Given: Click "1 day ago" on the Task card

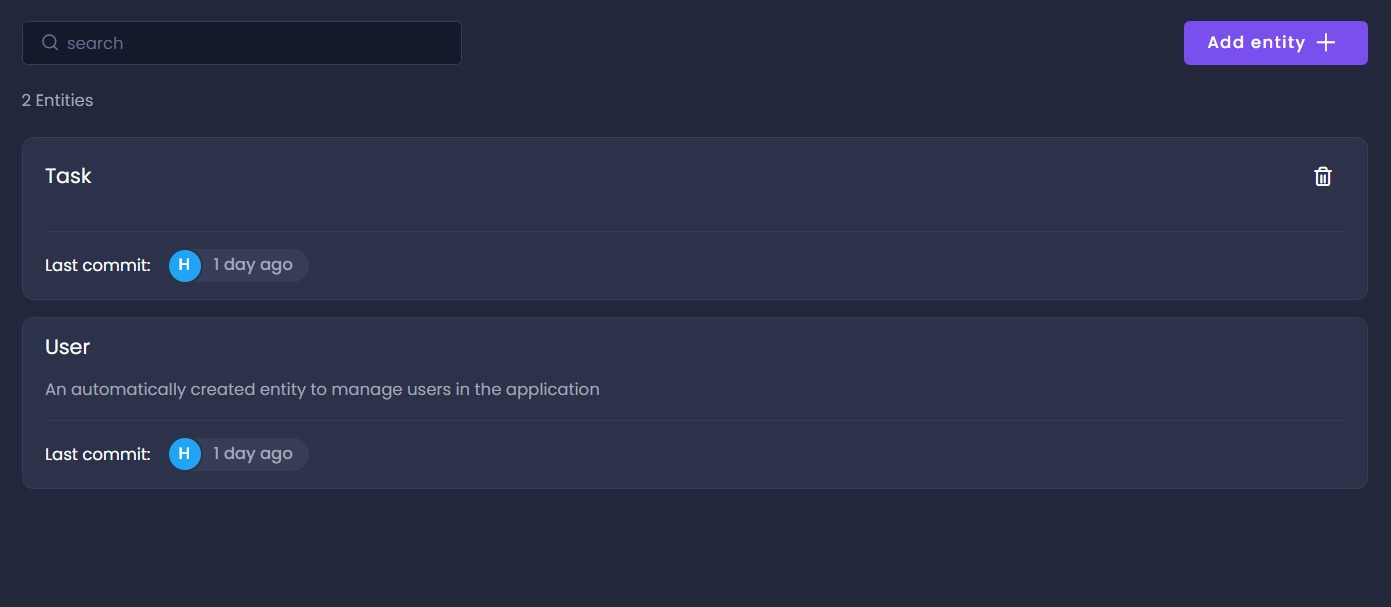Looking at the screenshot, I should point(253,265).
